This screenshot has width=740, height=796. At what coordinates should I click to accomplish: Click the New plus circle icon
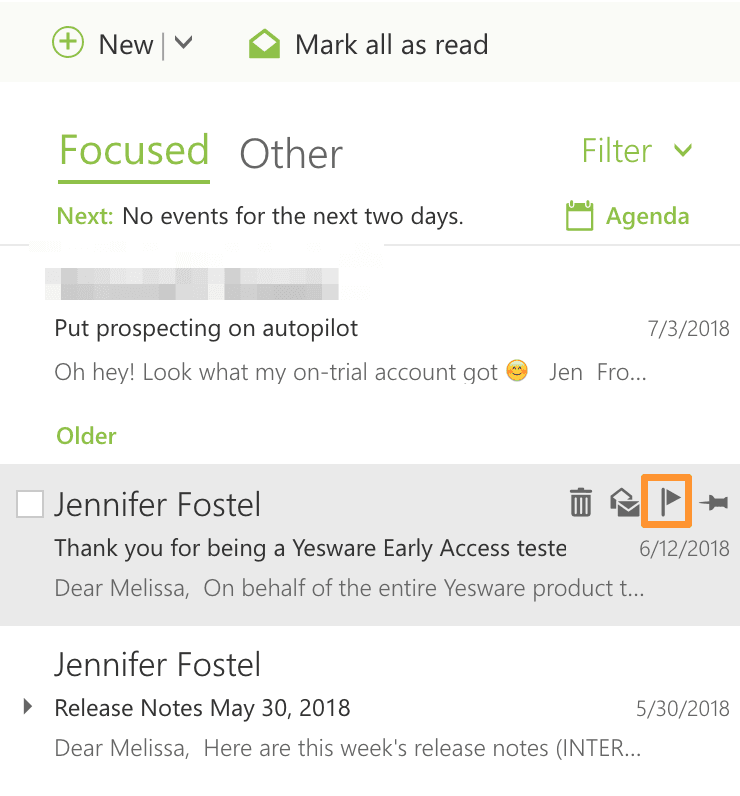coord(68,44)
